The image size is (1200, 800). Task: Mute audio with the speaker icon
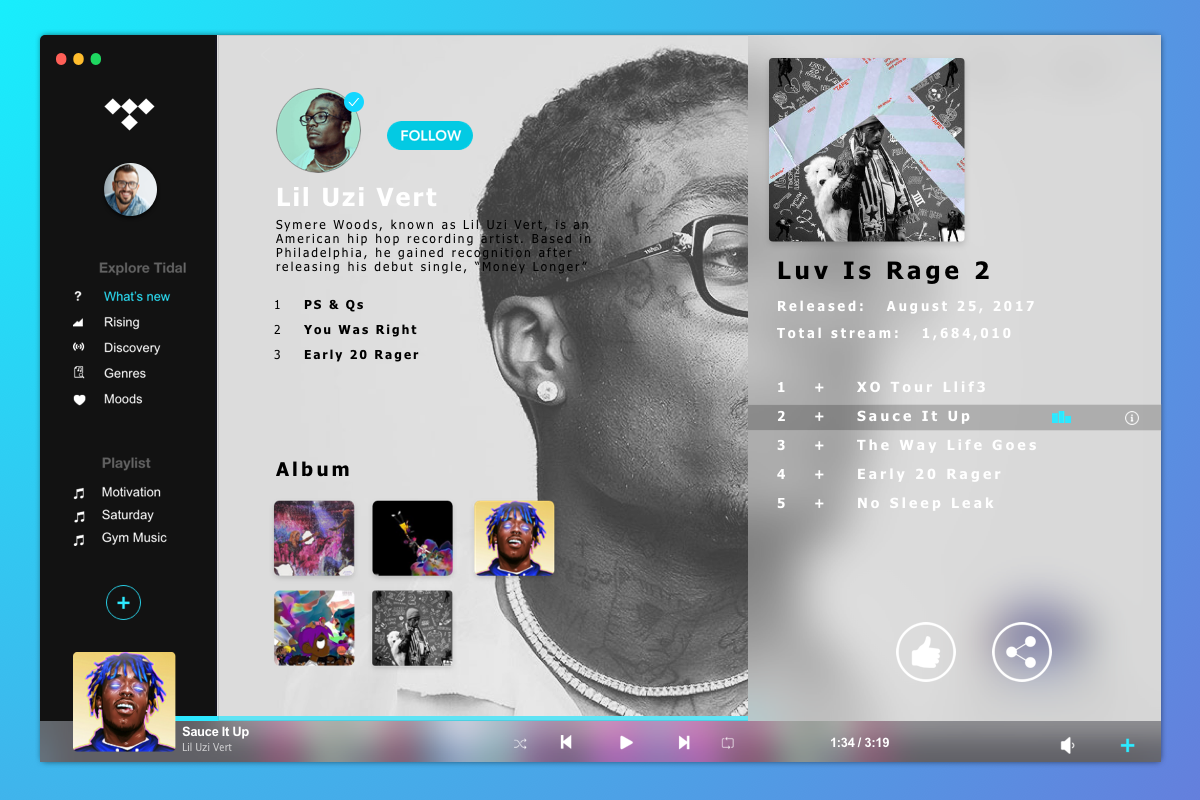coord(1067,745)
